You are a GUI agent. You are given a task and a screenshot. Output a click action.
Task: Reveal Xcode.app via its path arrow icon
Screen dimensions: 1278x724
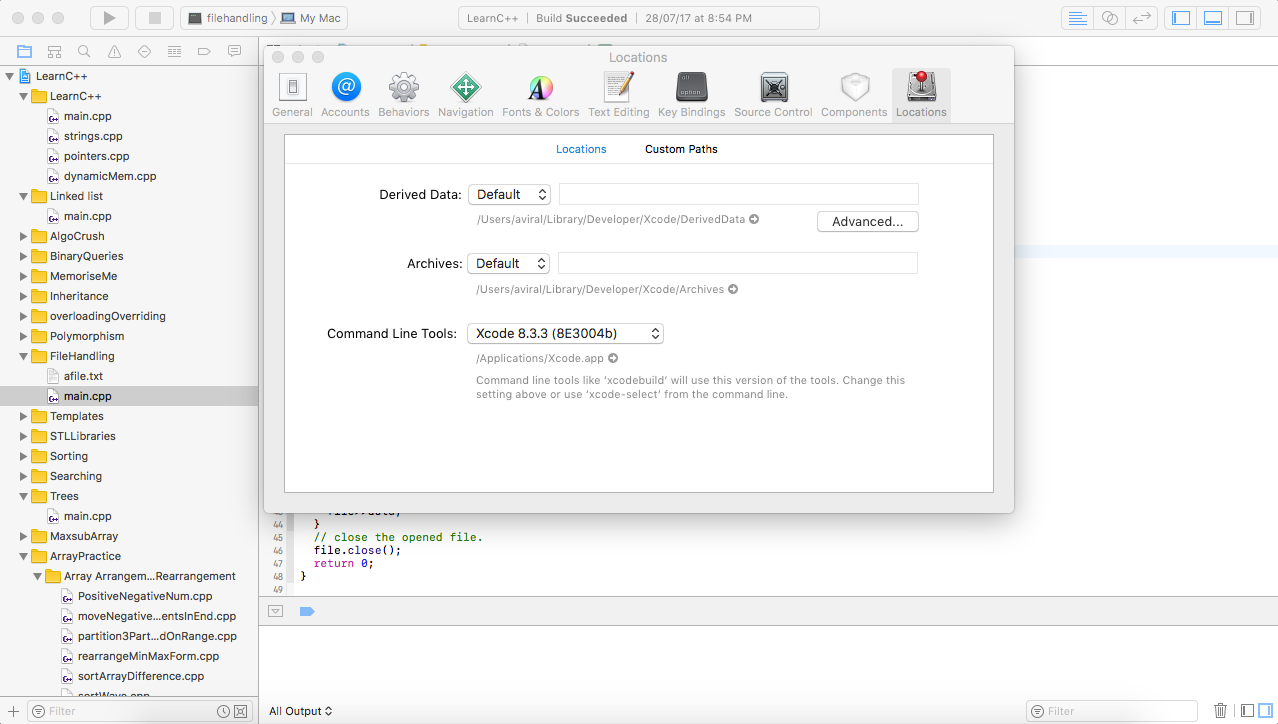[613, 358]
